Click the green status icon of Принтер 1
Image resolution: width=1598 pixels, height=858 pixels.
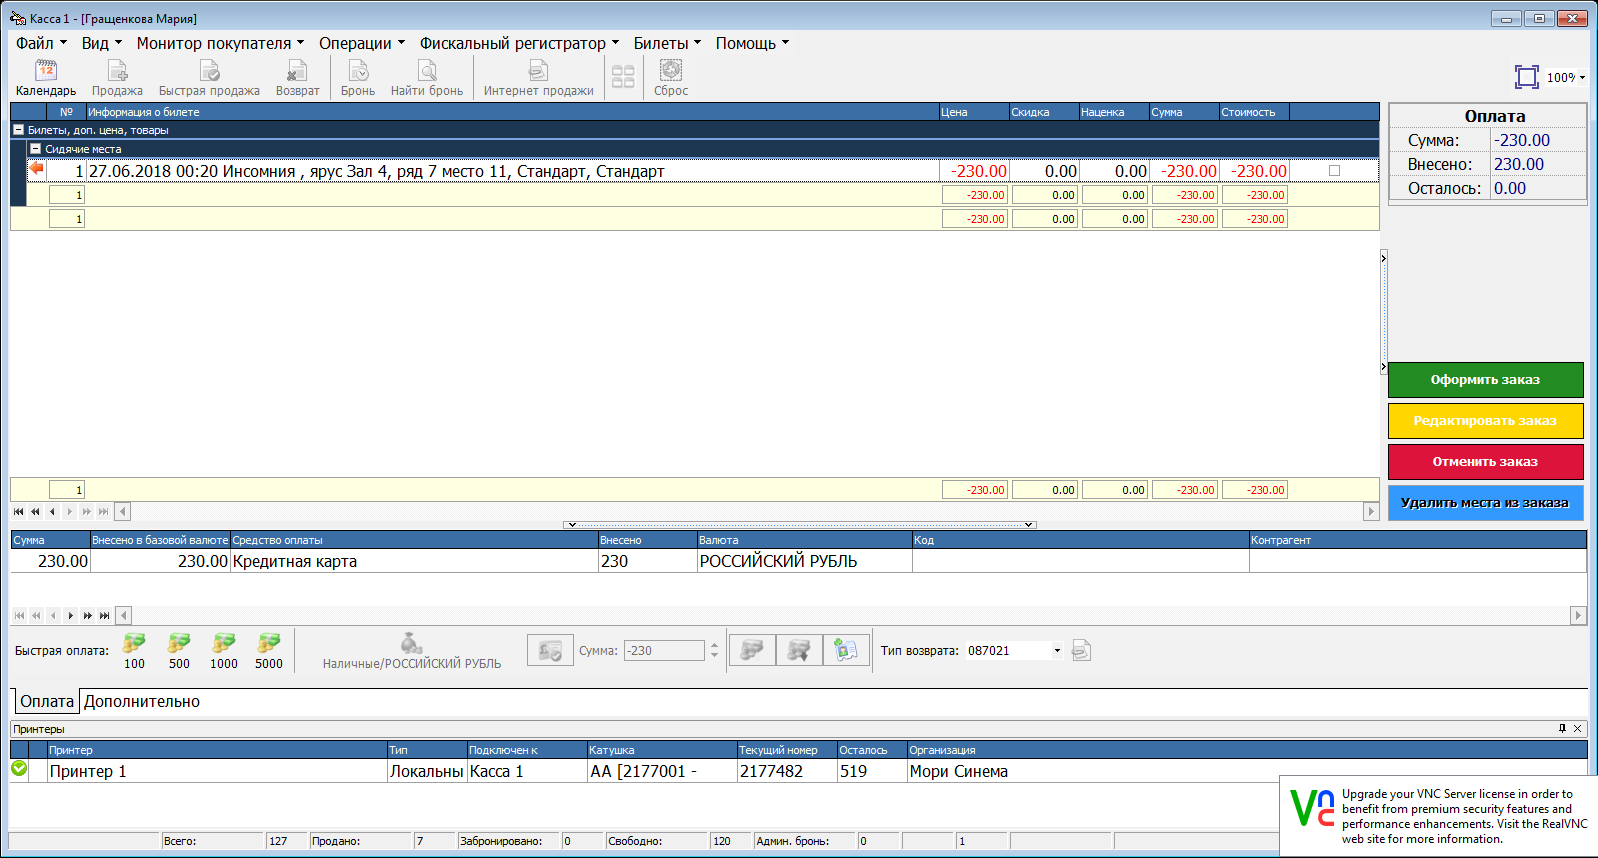tap(19, 769)
